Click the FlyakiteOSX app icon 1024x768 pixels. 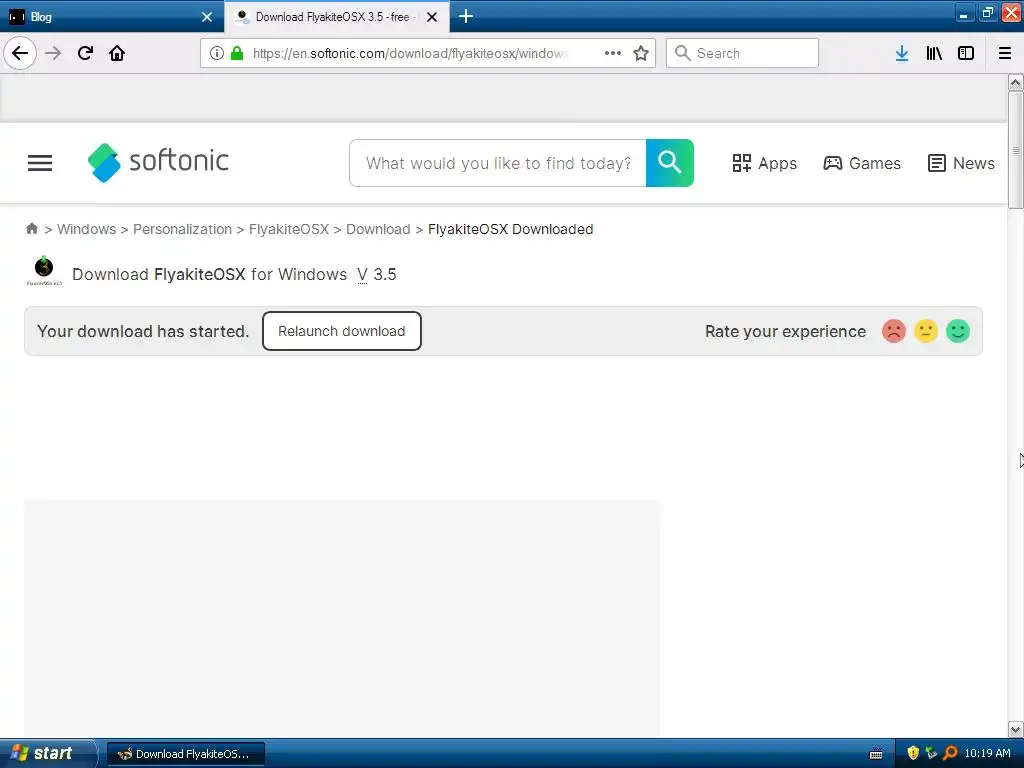[44, 271]
